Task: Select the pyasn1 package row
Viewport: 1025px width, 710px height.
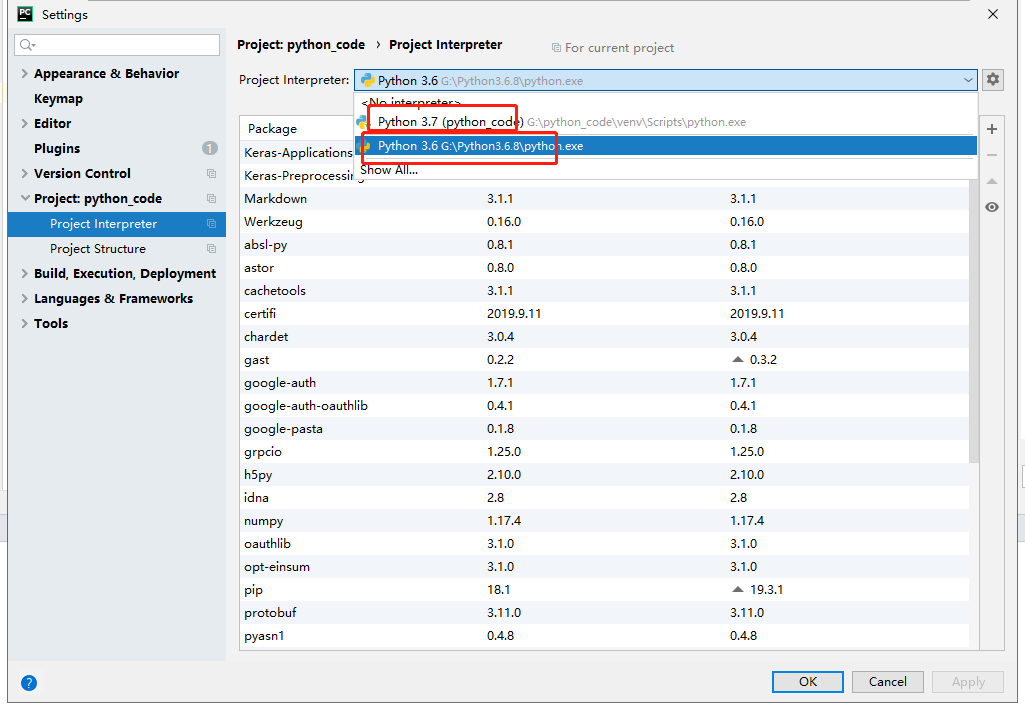Action: [604, 635]
